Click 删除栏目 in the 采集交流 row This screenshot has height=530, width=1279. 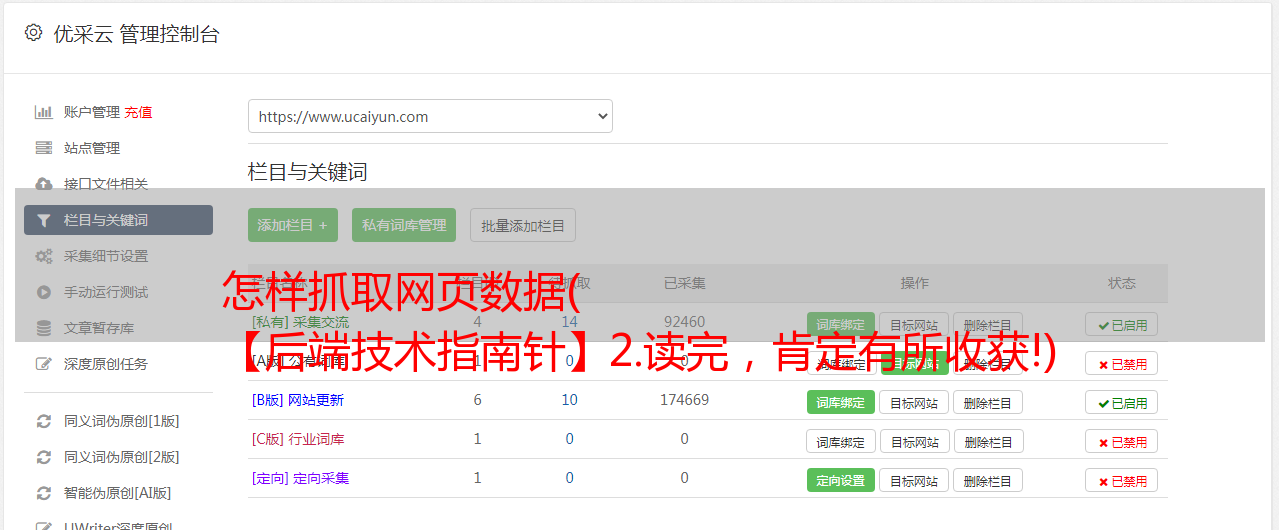(x=988, y=324)
